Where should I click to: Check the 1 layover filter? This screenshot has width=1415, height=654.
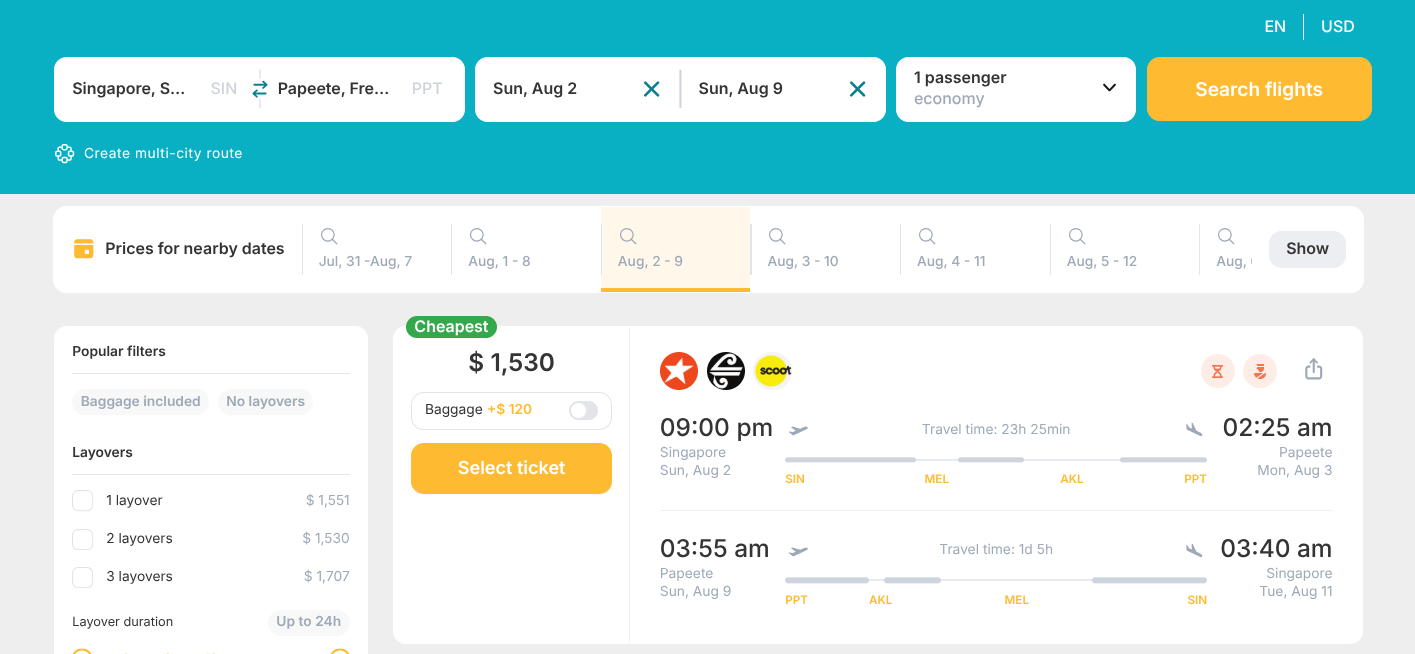click(x=83, y=500)
